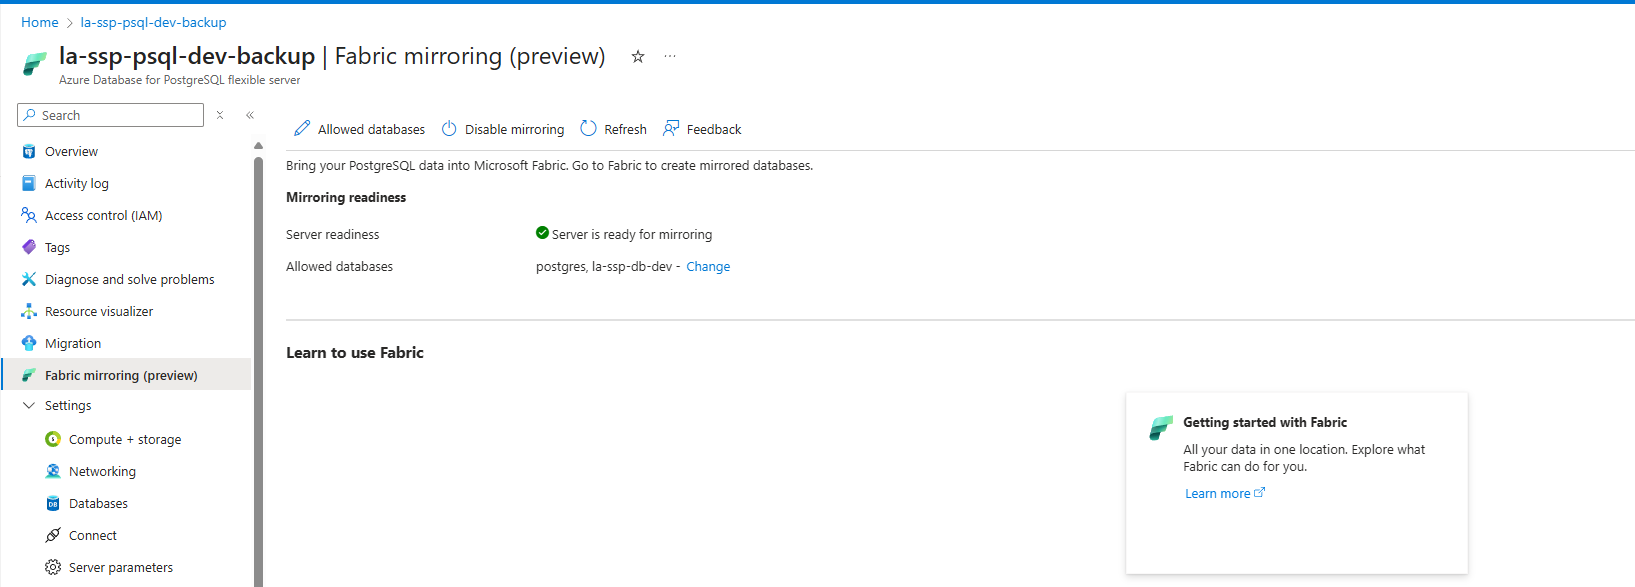
Task: Click the pencil icon for Allowed databases
Action: (x=302, y=129)
